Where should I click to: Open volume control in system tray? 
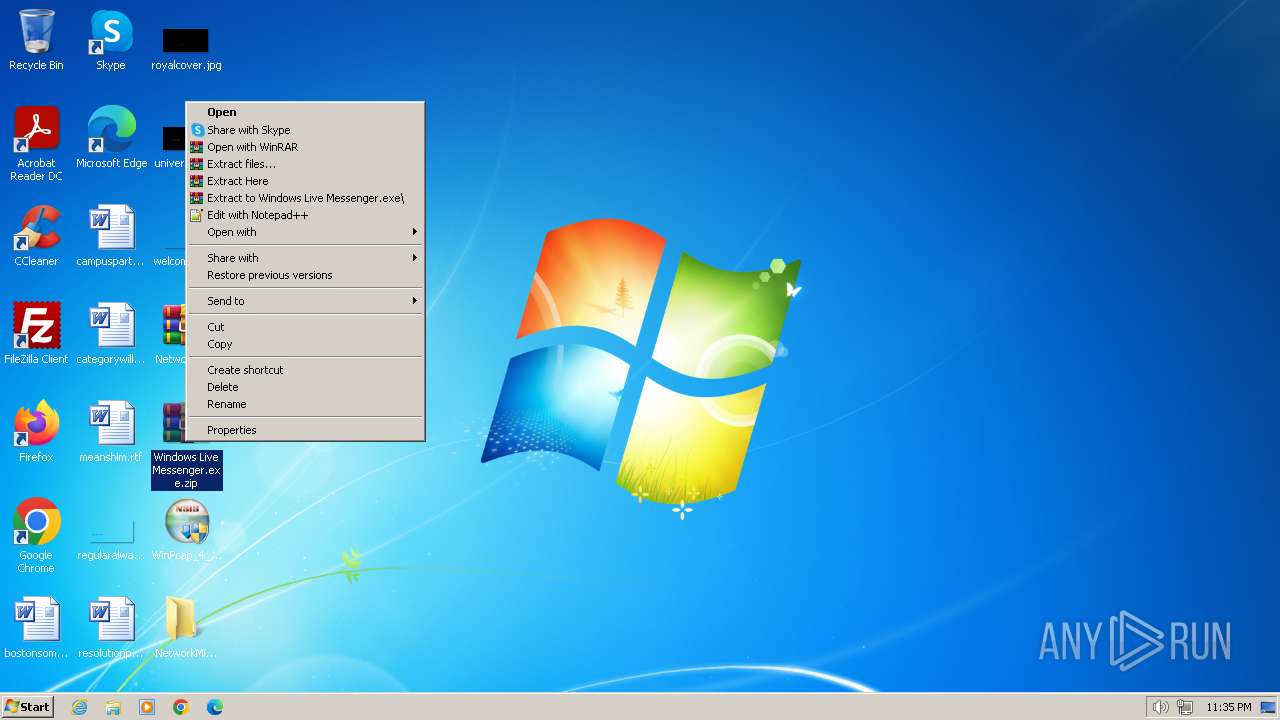coord(1160,707)
